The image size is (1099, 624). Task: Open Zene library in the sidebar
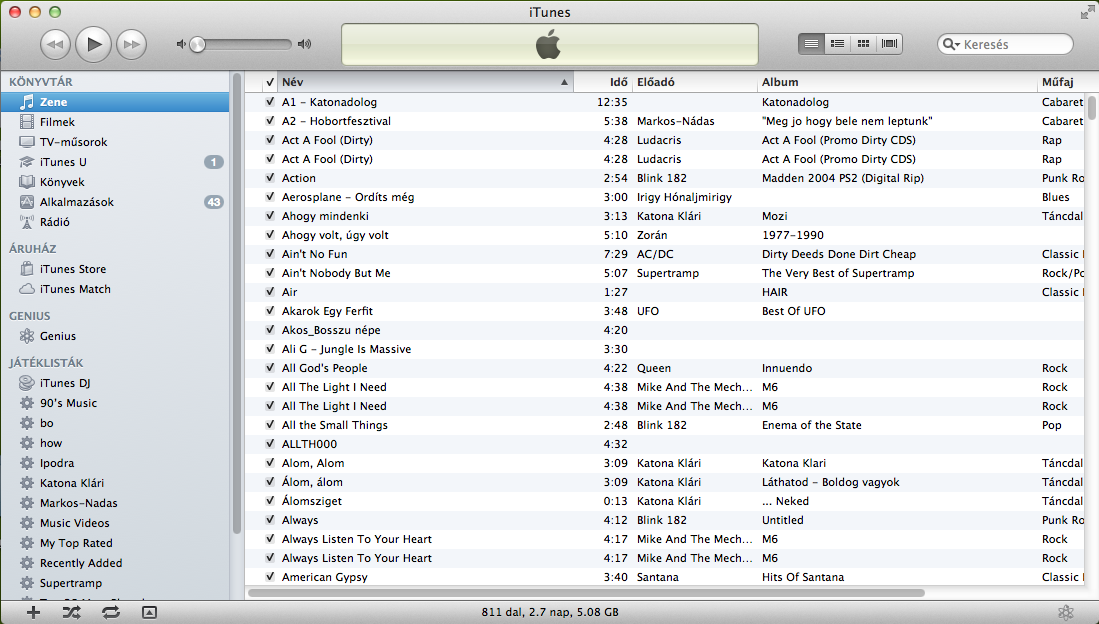(115, 102)
